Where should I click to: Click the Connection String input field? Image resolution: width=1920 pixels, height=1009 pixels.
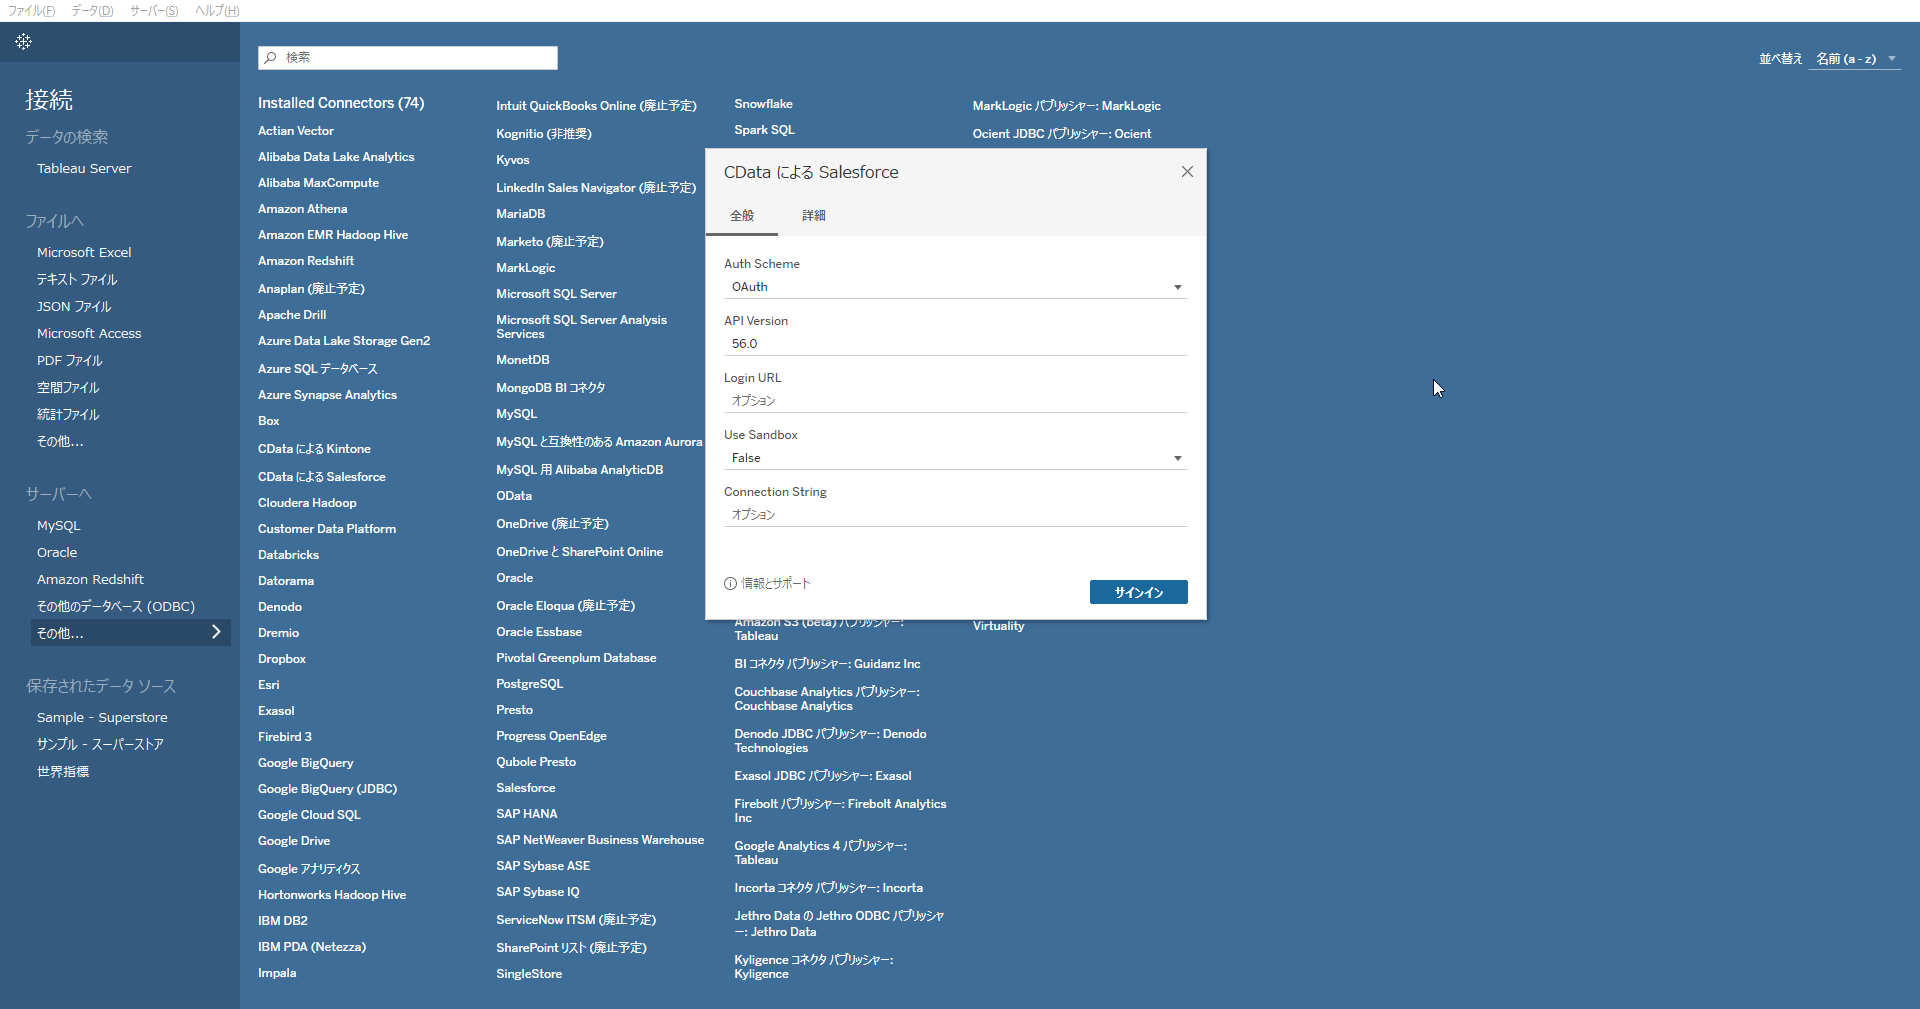click(x=955, y=515)
